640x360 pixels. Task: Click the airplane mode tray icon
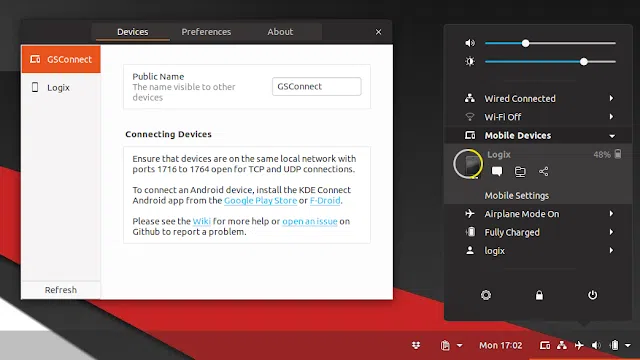click(579, 345)
